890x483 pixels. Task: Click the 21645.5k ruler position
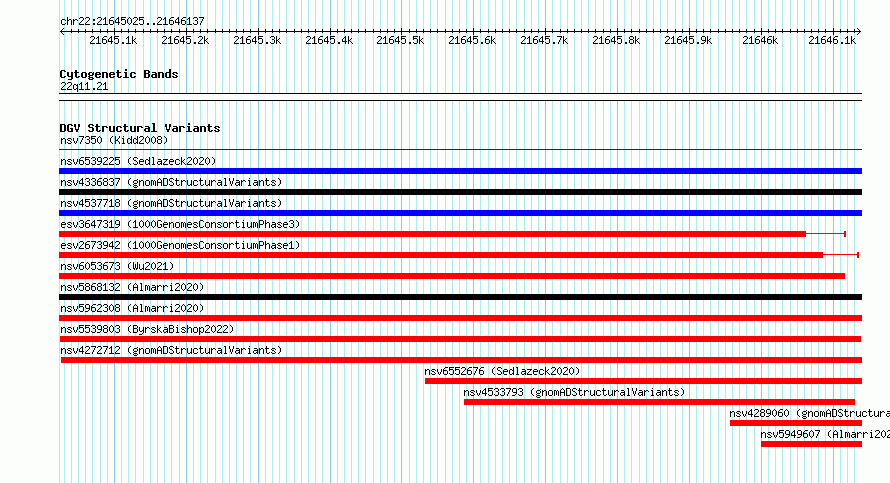tap(400, 40)
